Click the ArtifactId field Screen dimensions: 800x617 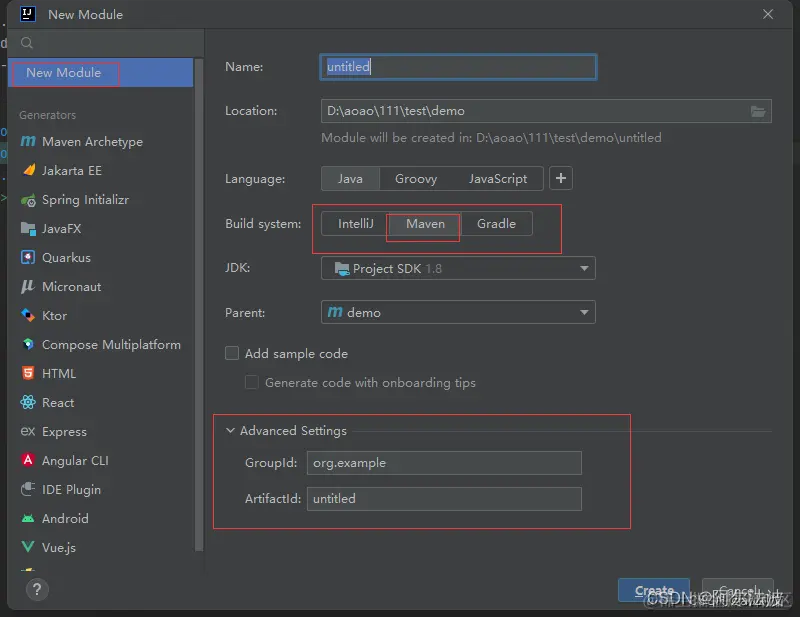444,499
